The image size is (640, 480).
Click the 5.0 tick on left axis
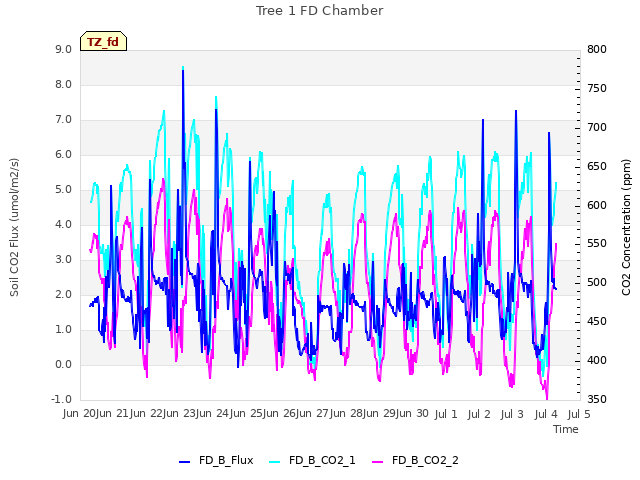pos(64,190)
